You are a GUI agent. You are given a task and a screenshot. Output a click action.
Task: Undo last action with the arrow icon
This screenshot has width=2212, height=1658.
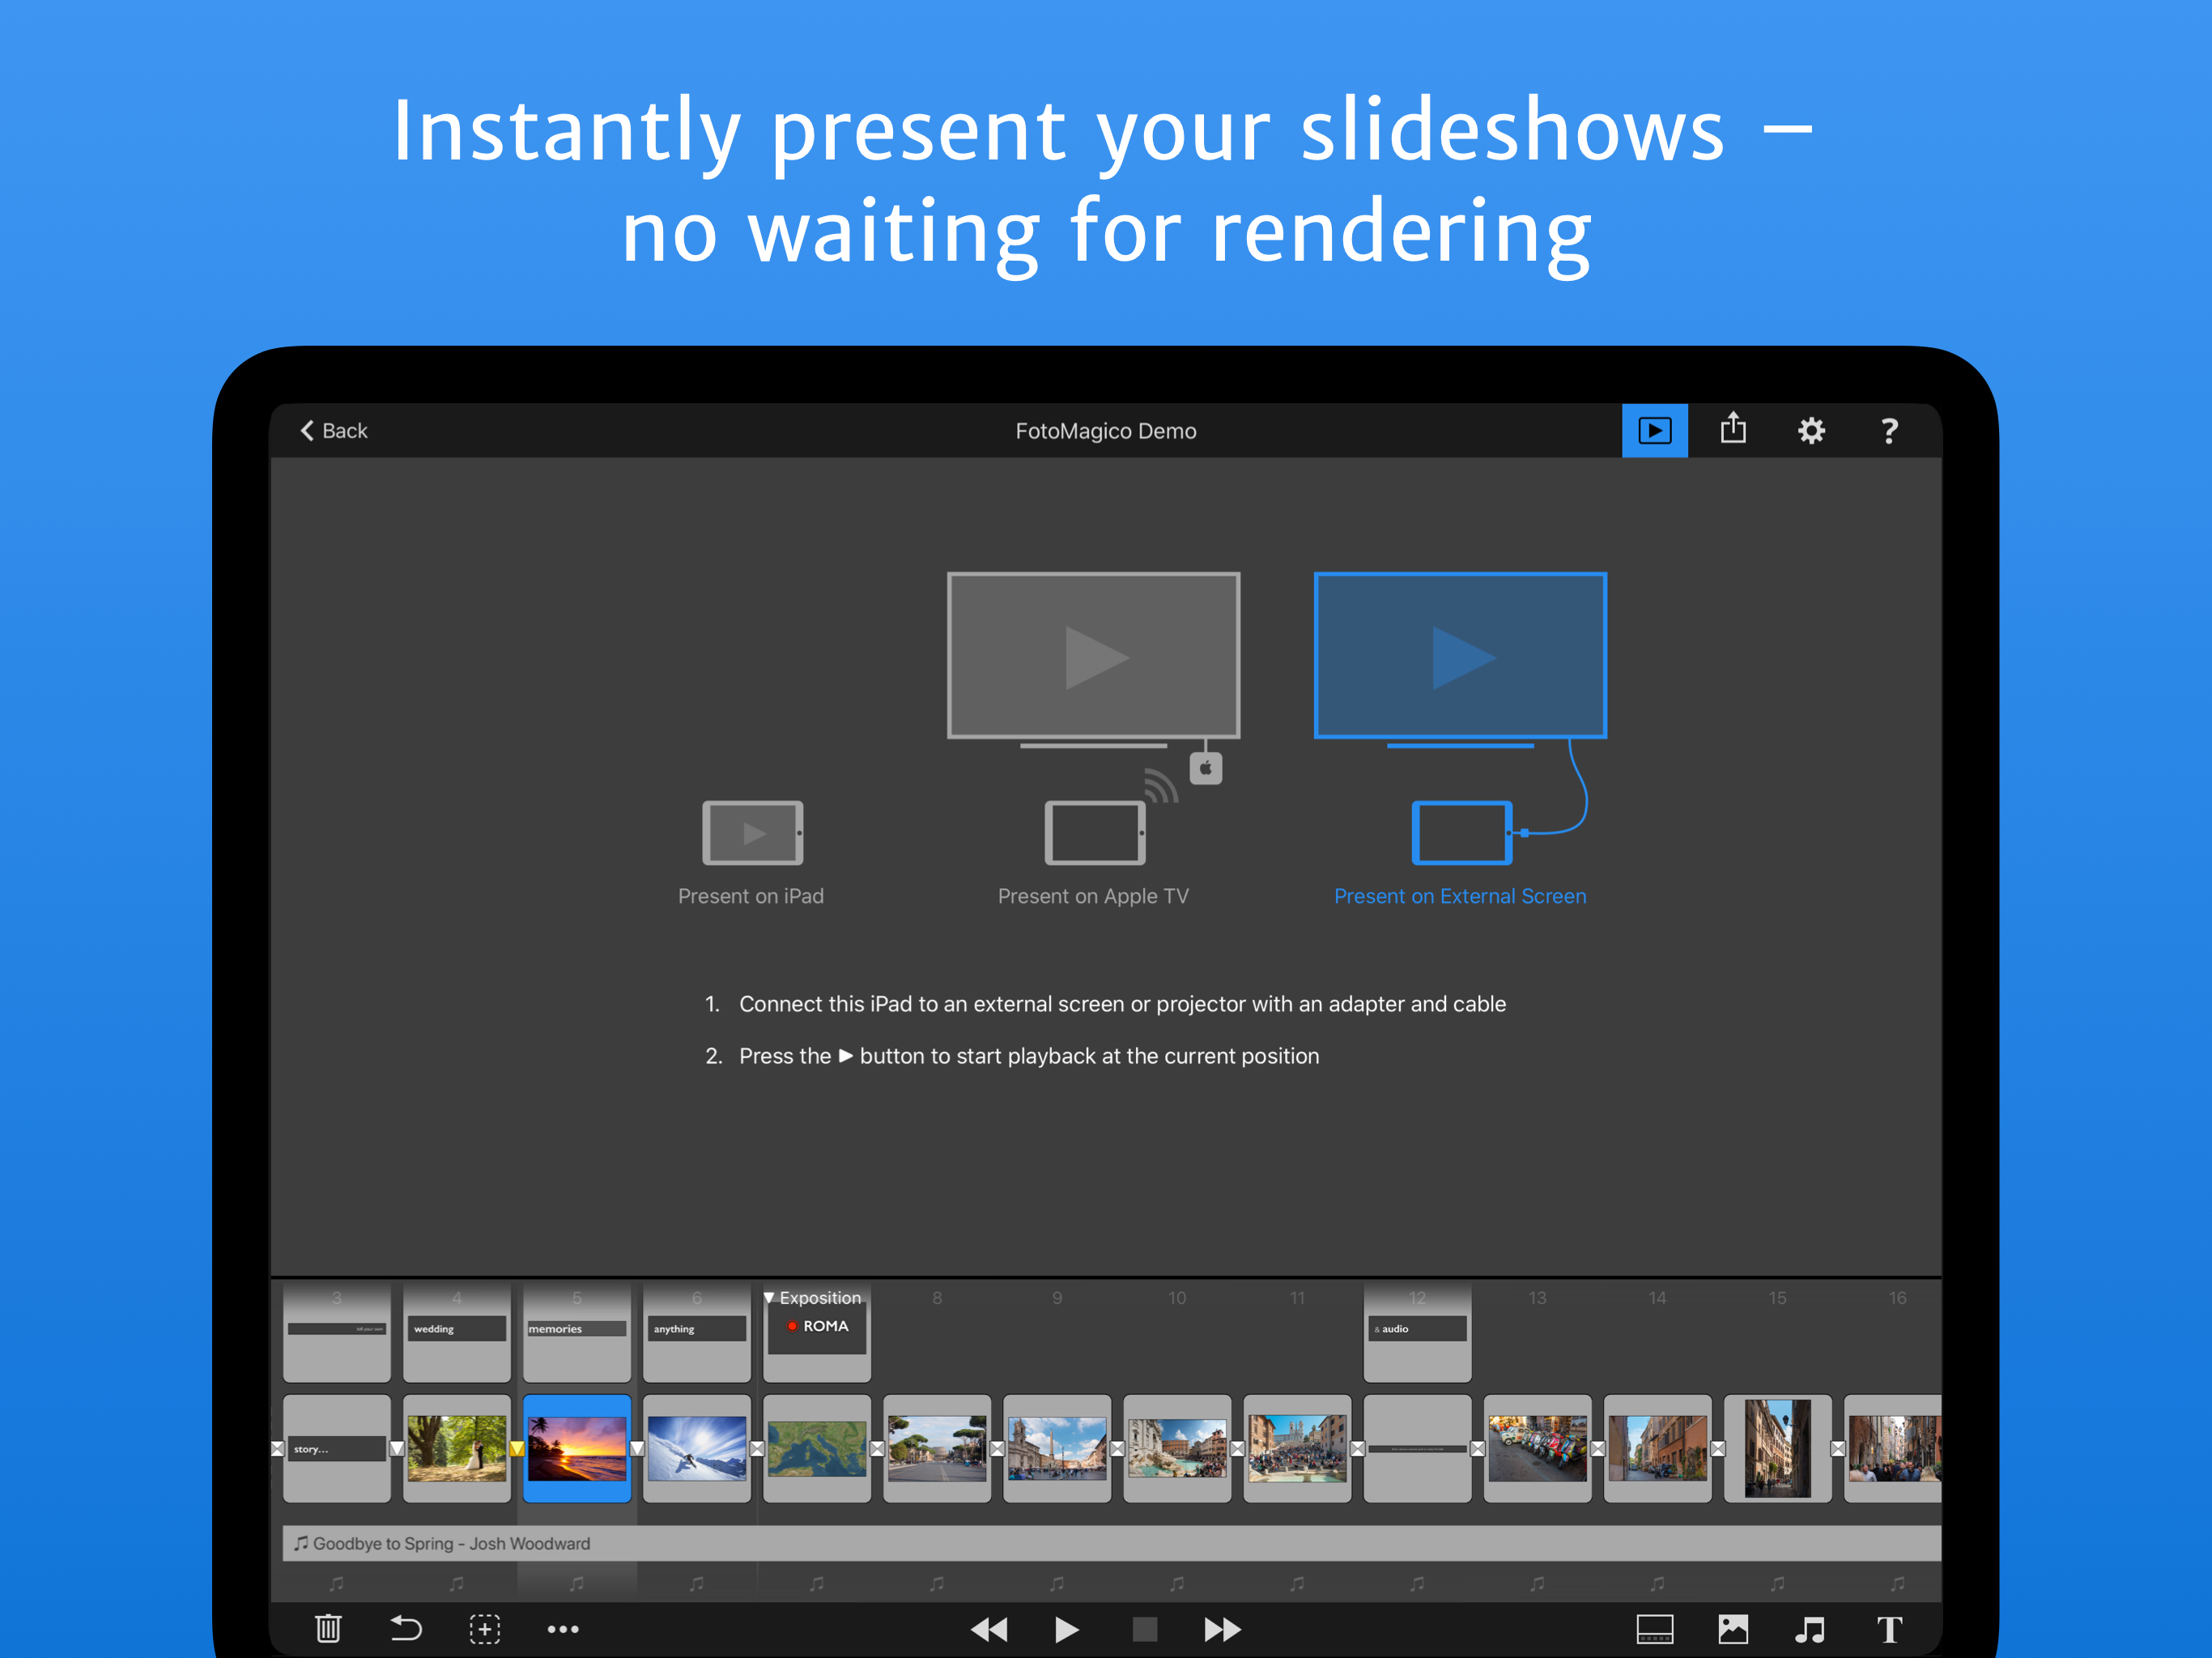(405, 1629)
